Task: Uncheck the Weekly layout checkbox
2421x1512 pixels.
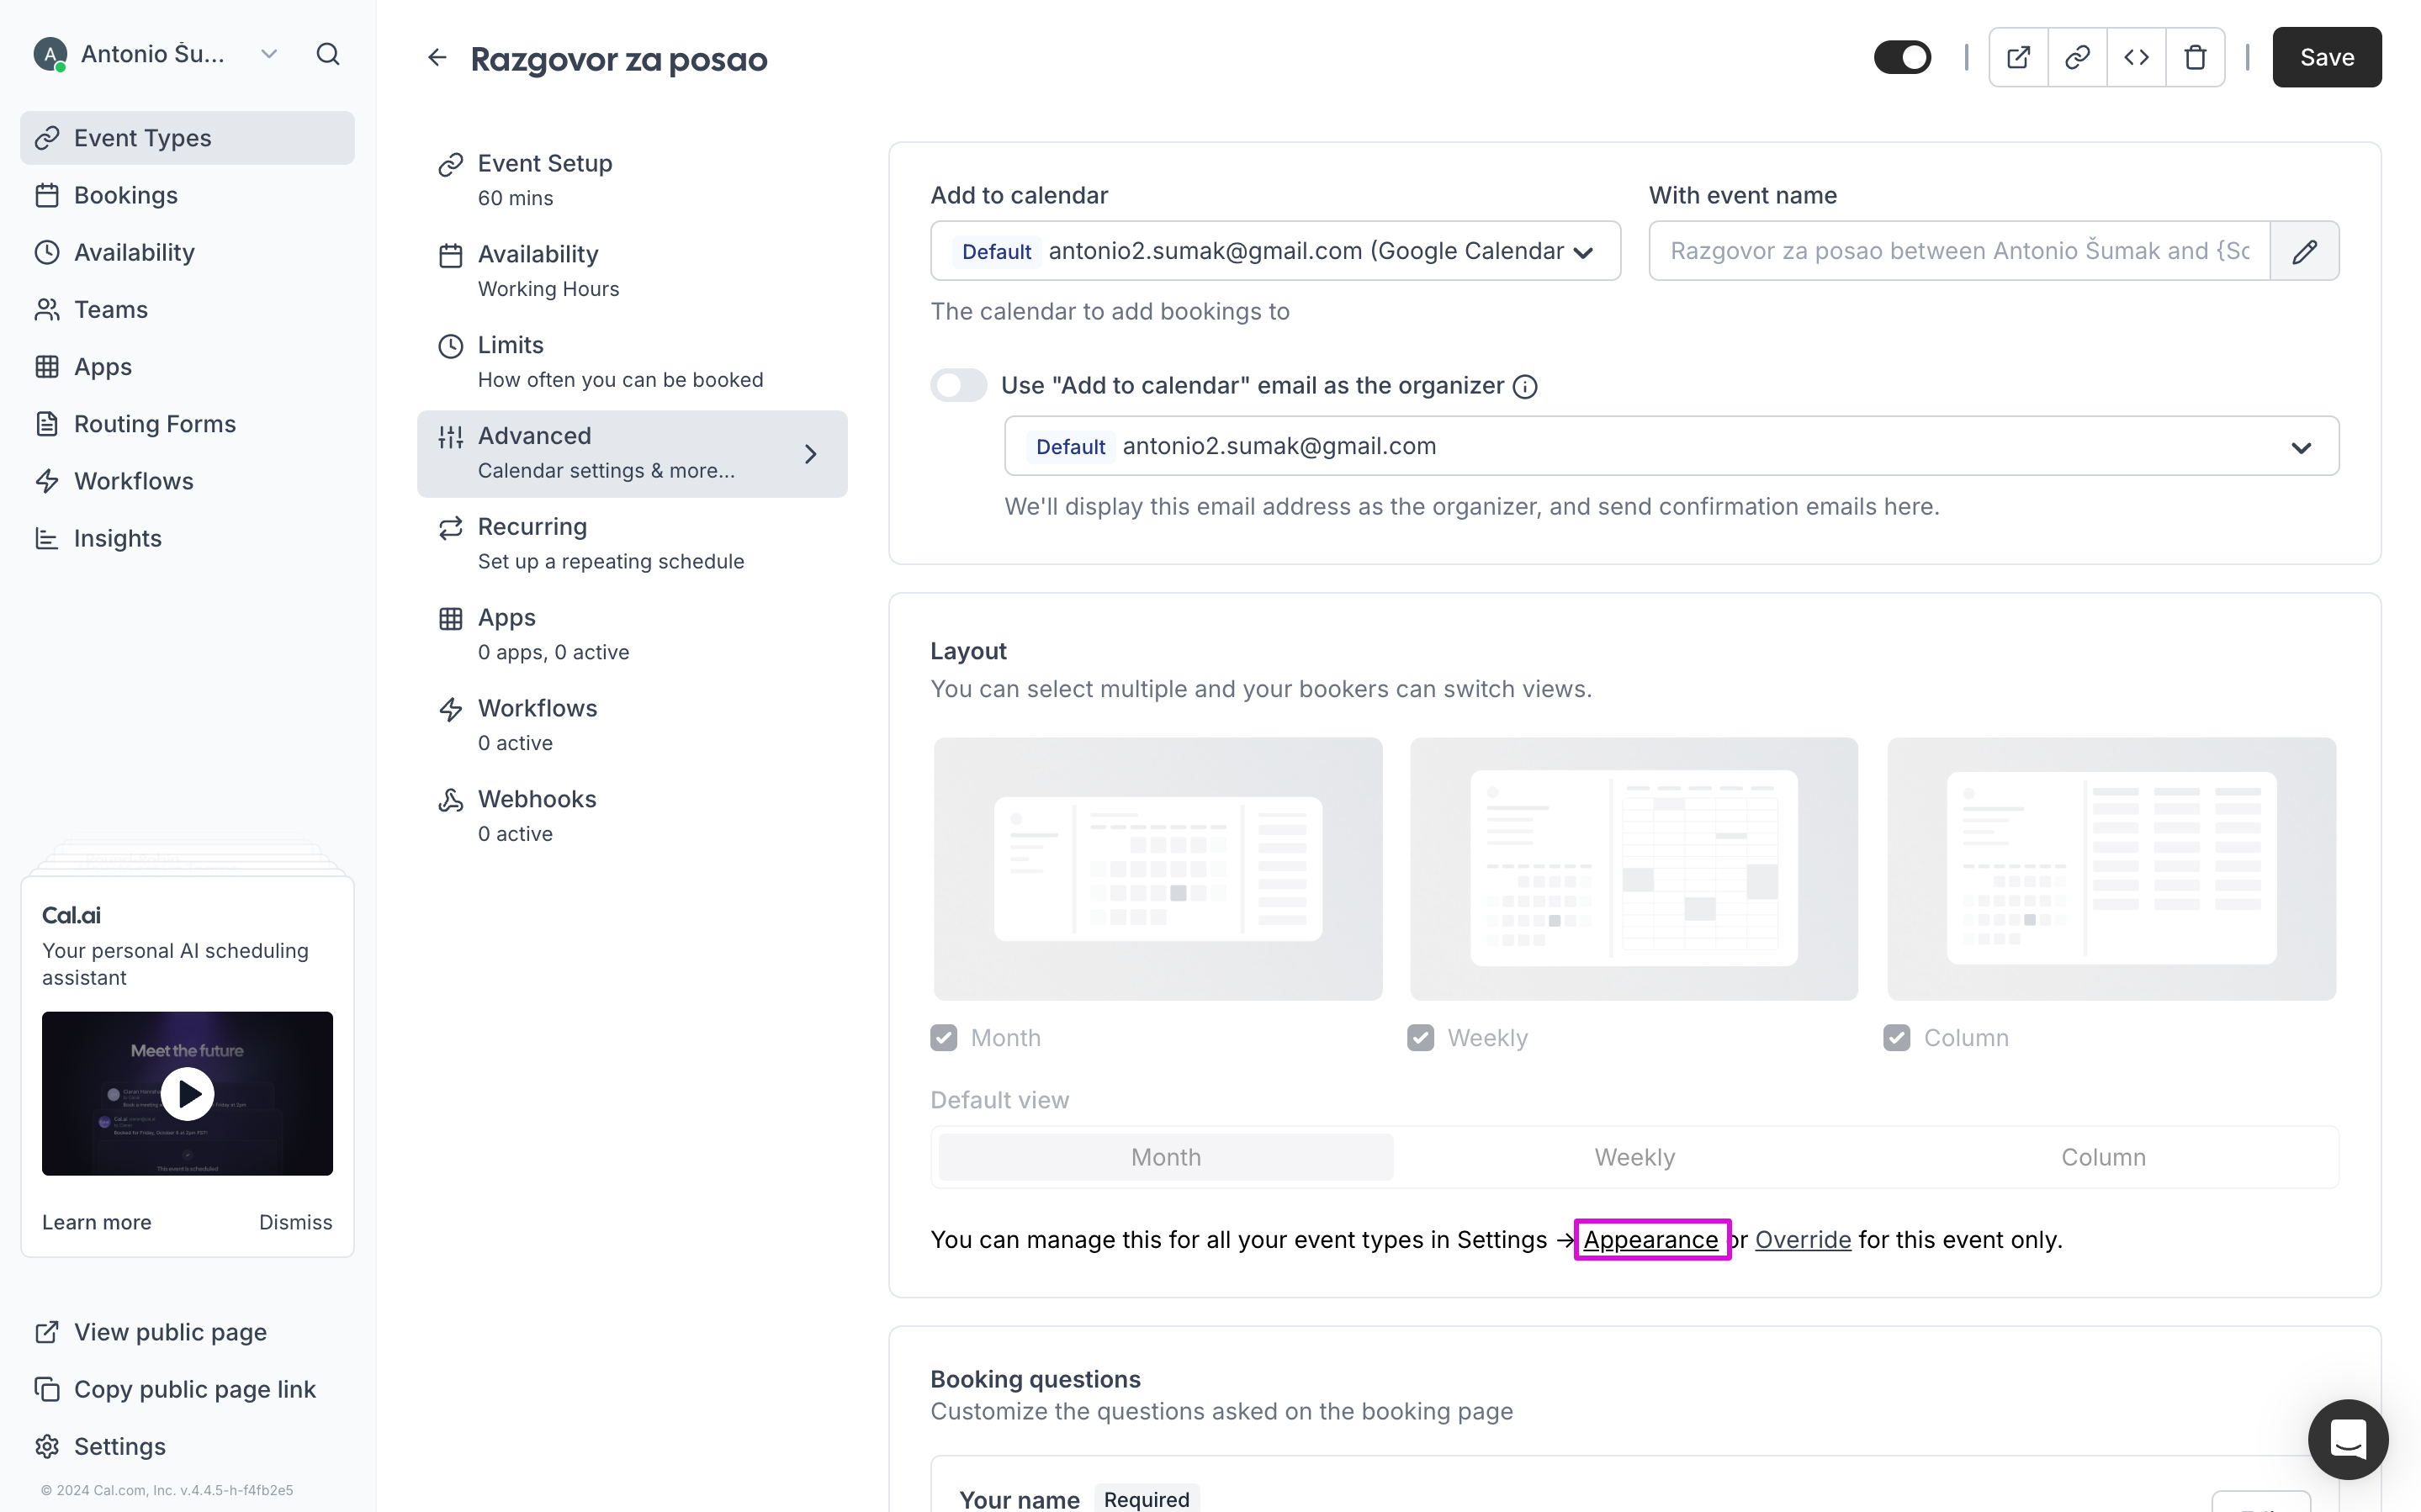Action: 1420,1038
